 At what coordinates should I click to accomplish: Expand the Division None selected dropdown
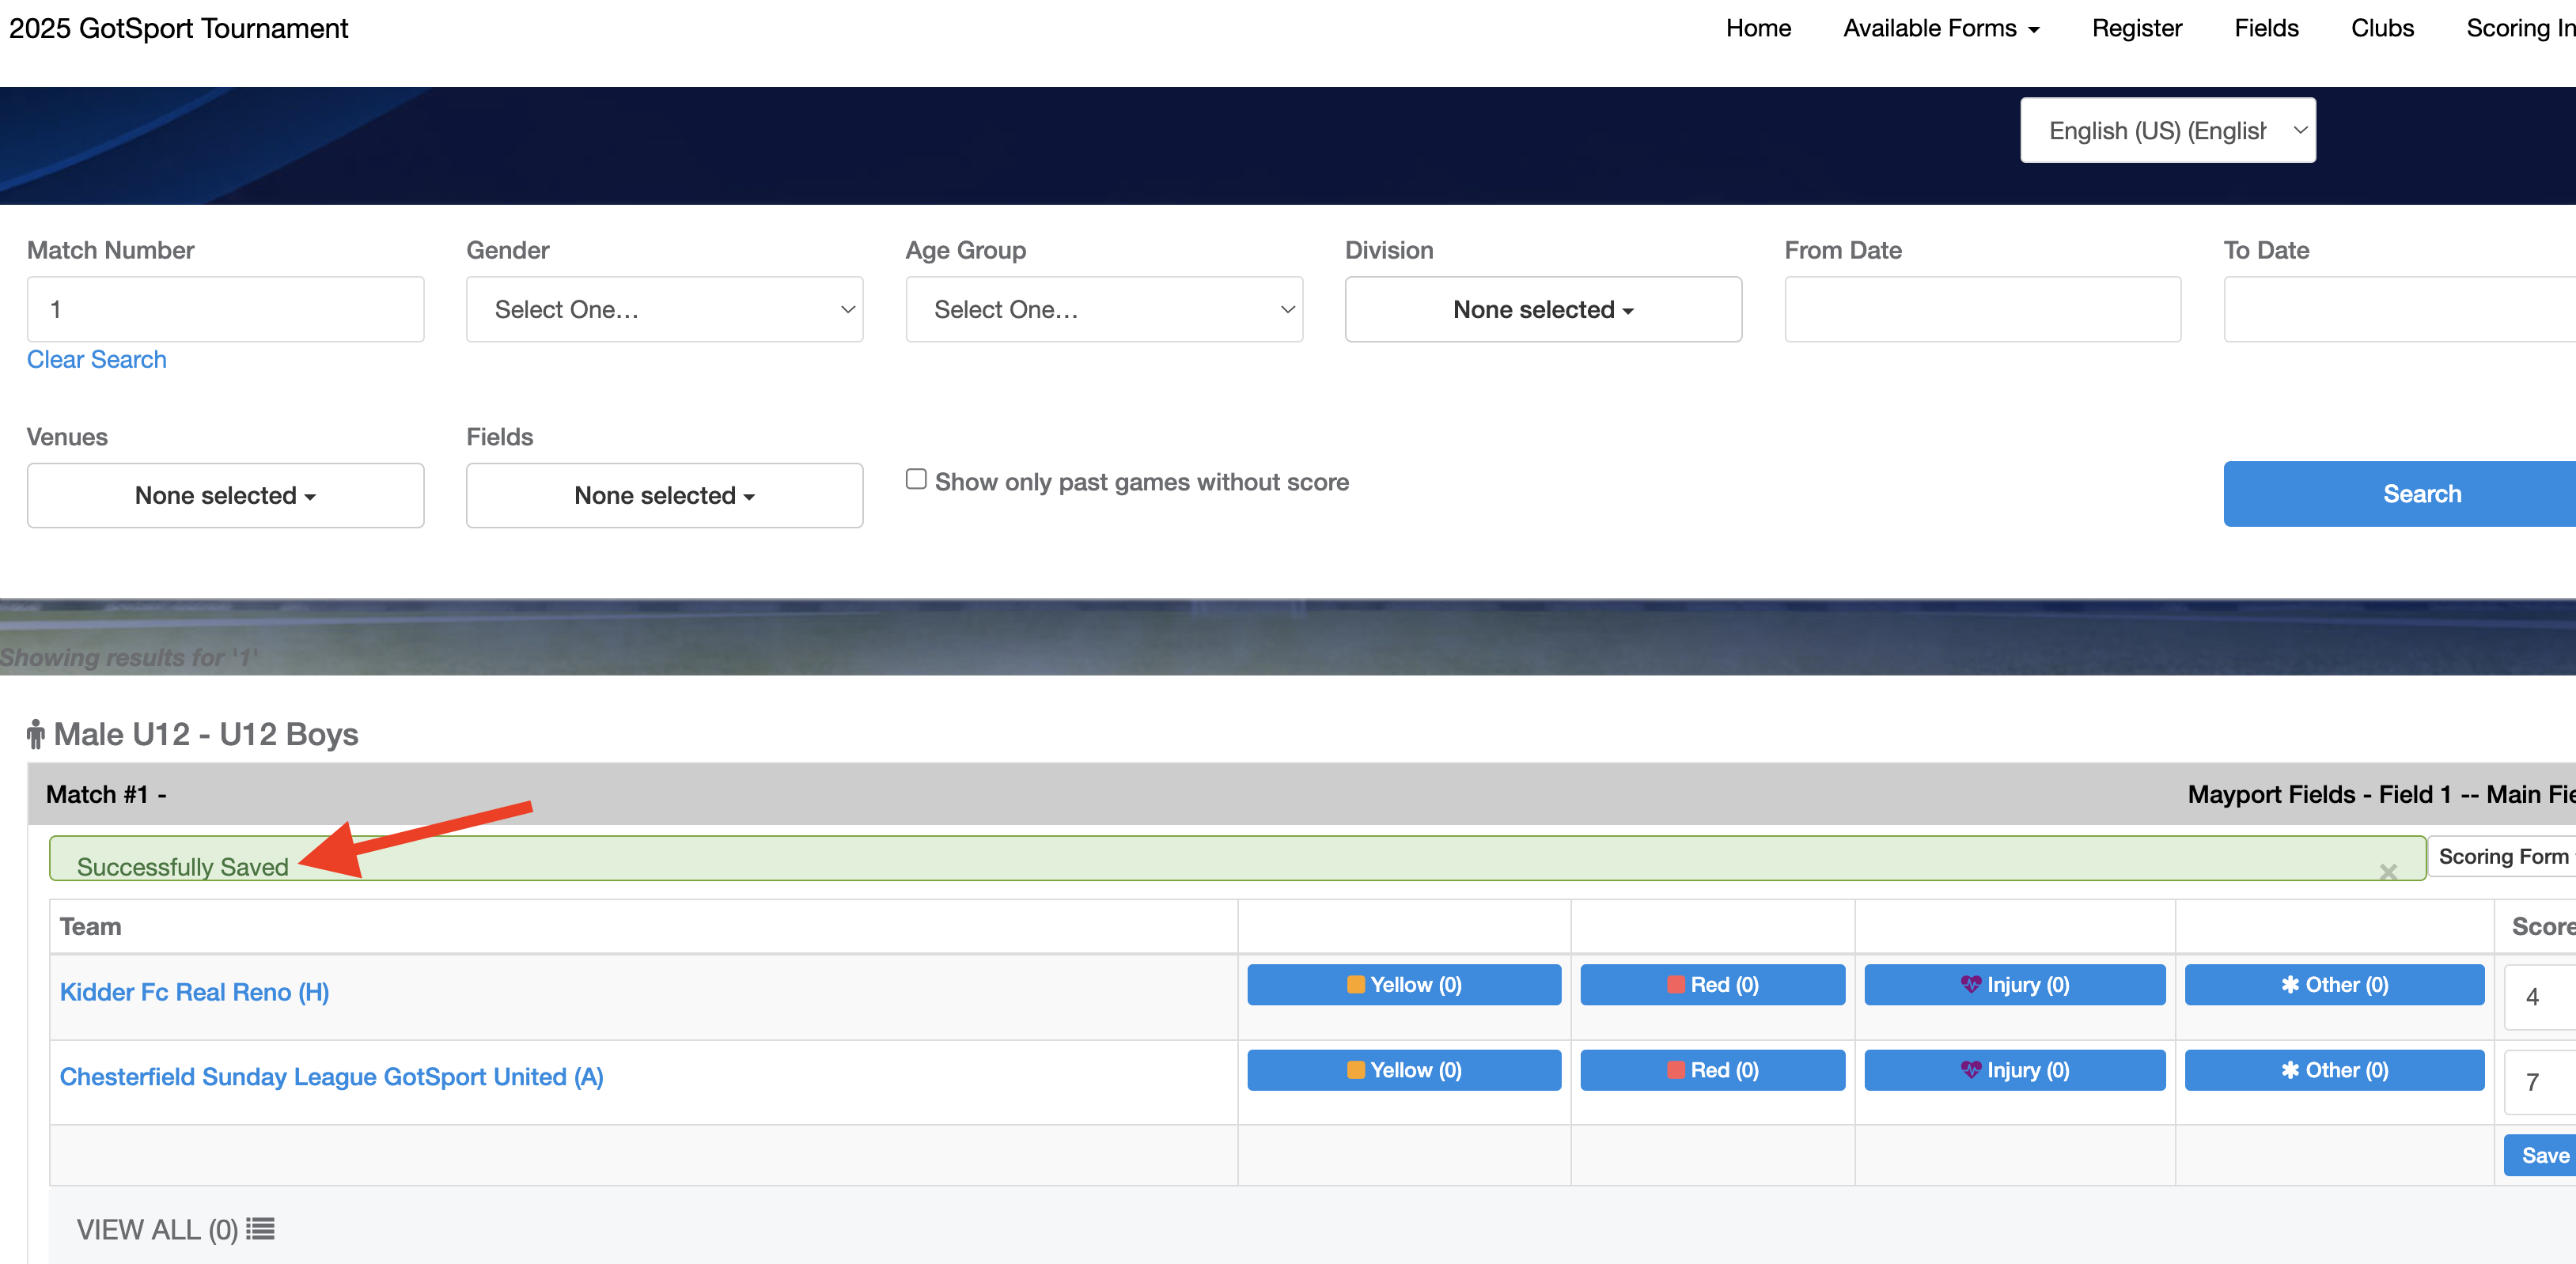coord(1543,309)
